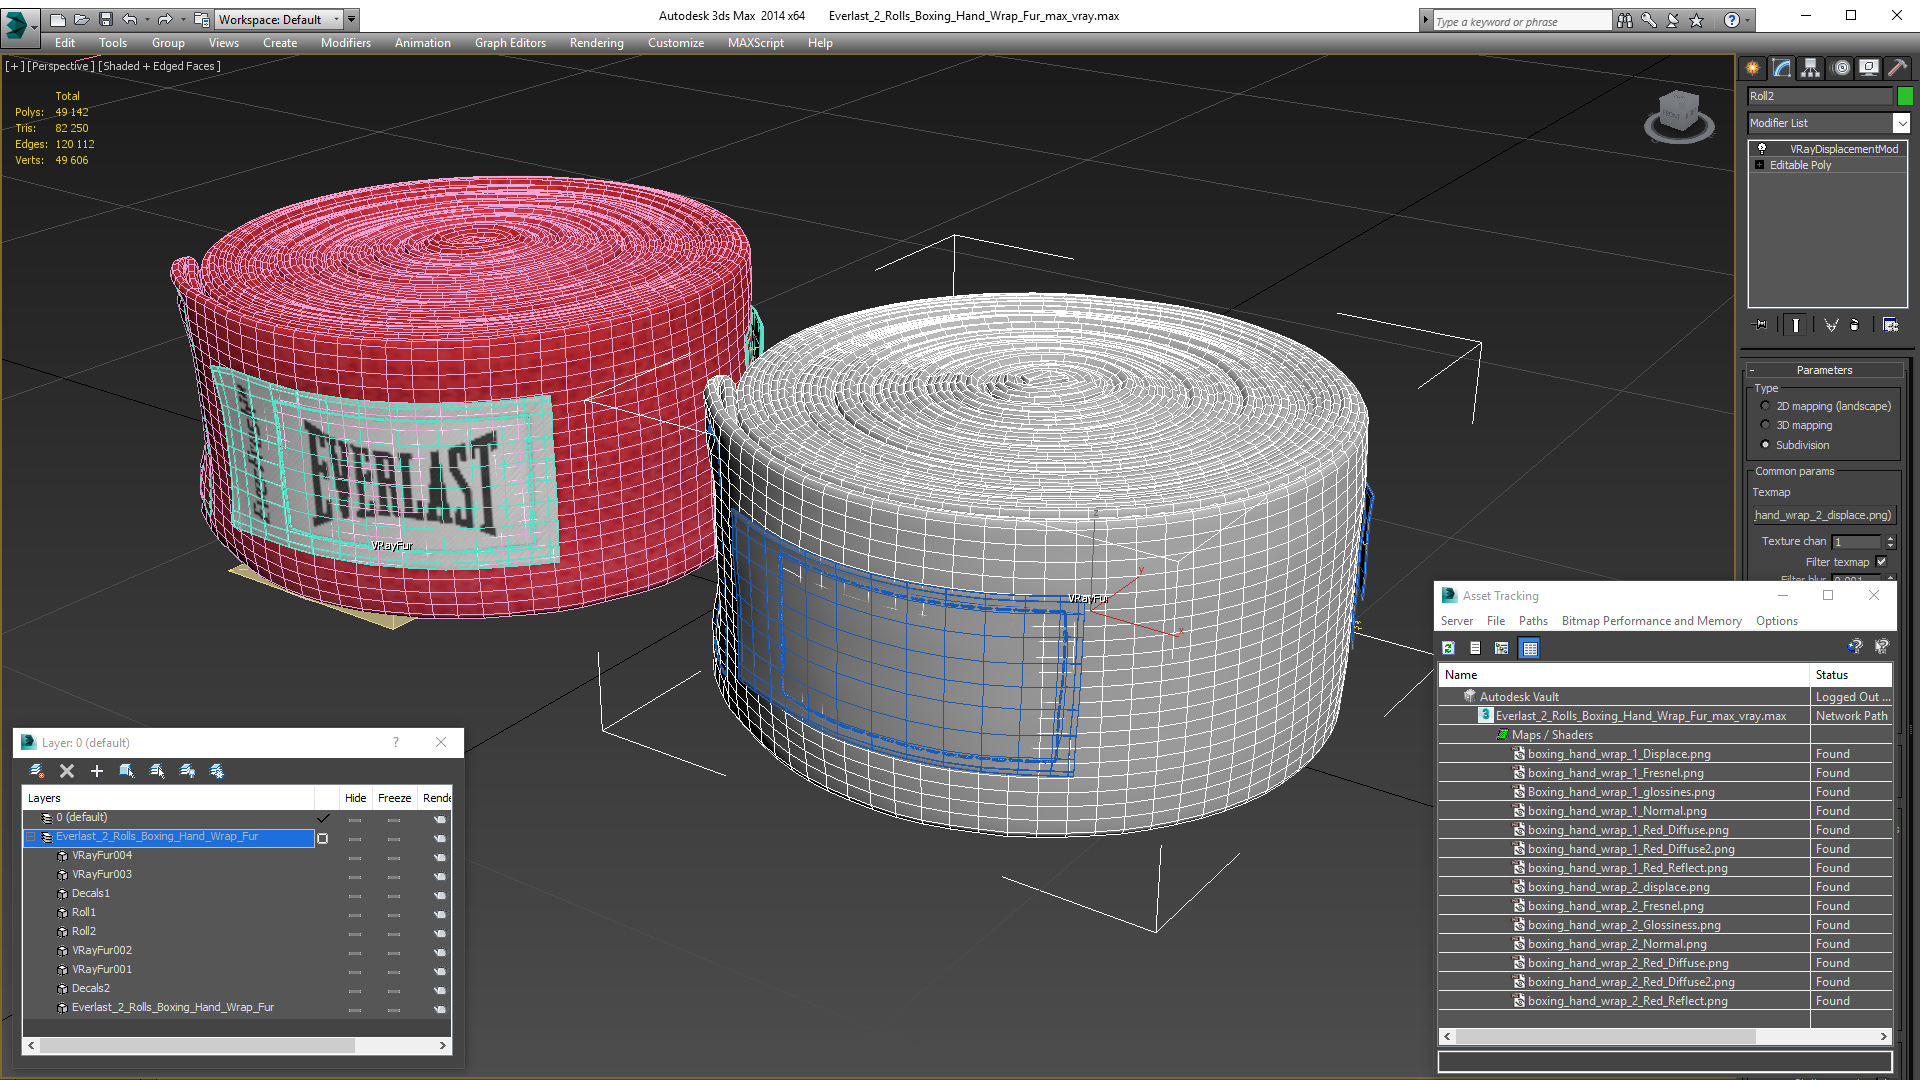
Task: Open the Graph Editors menu
Action: tap(510, 43)
